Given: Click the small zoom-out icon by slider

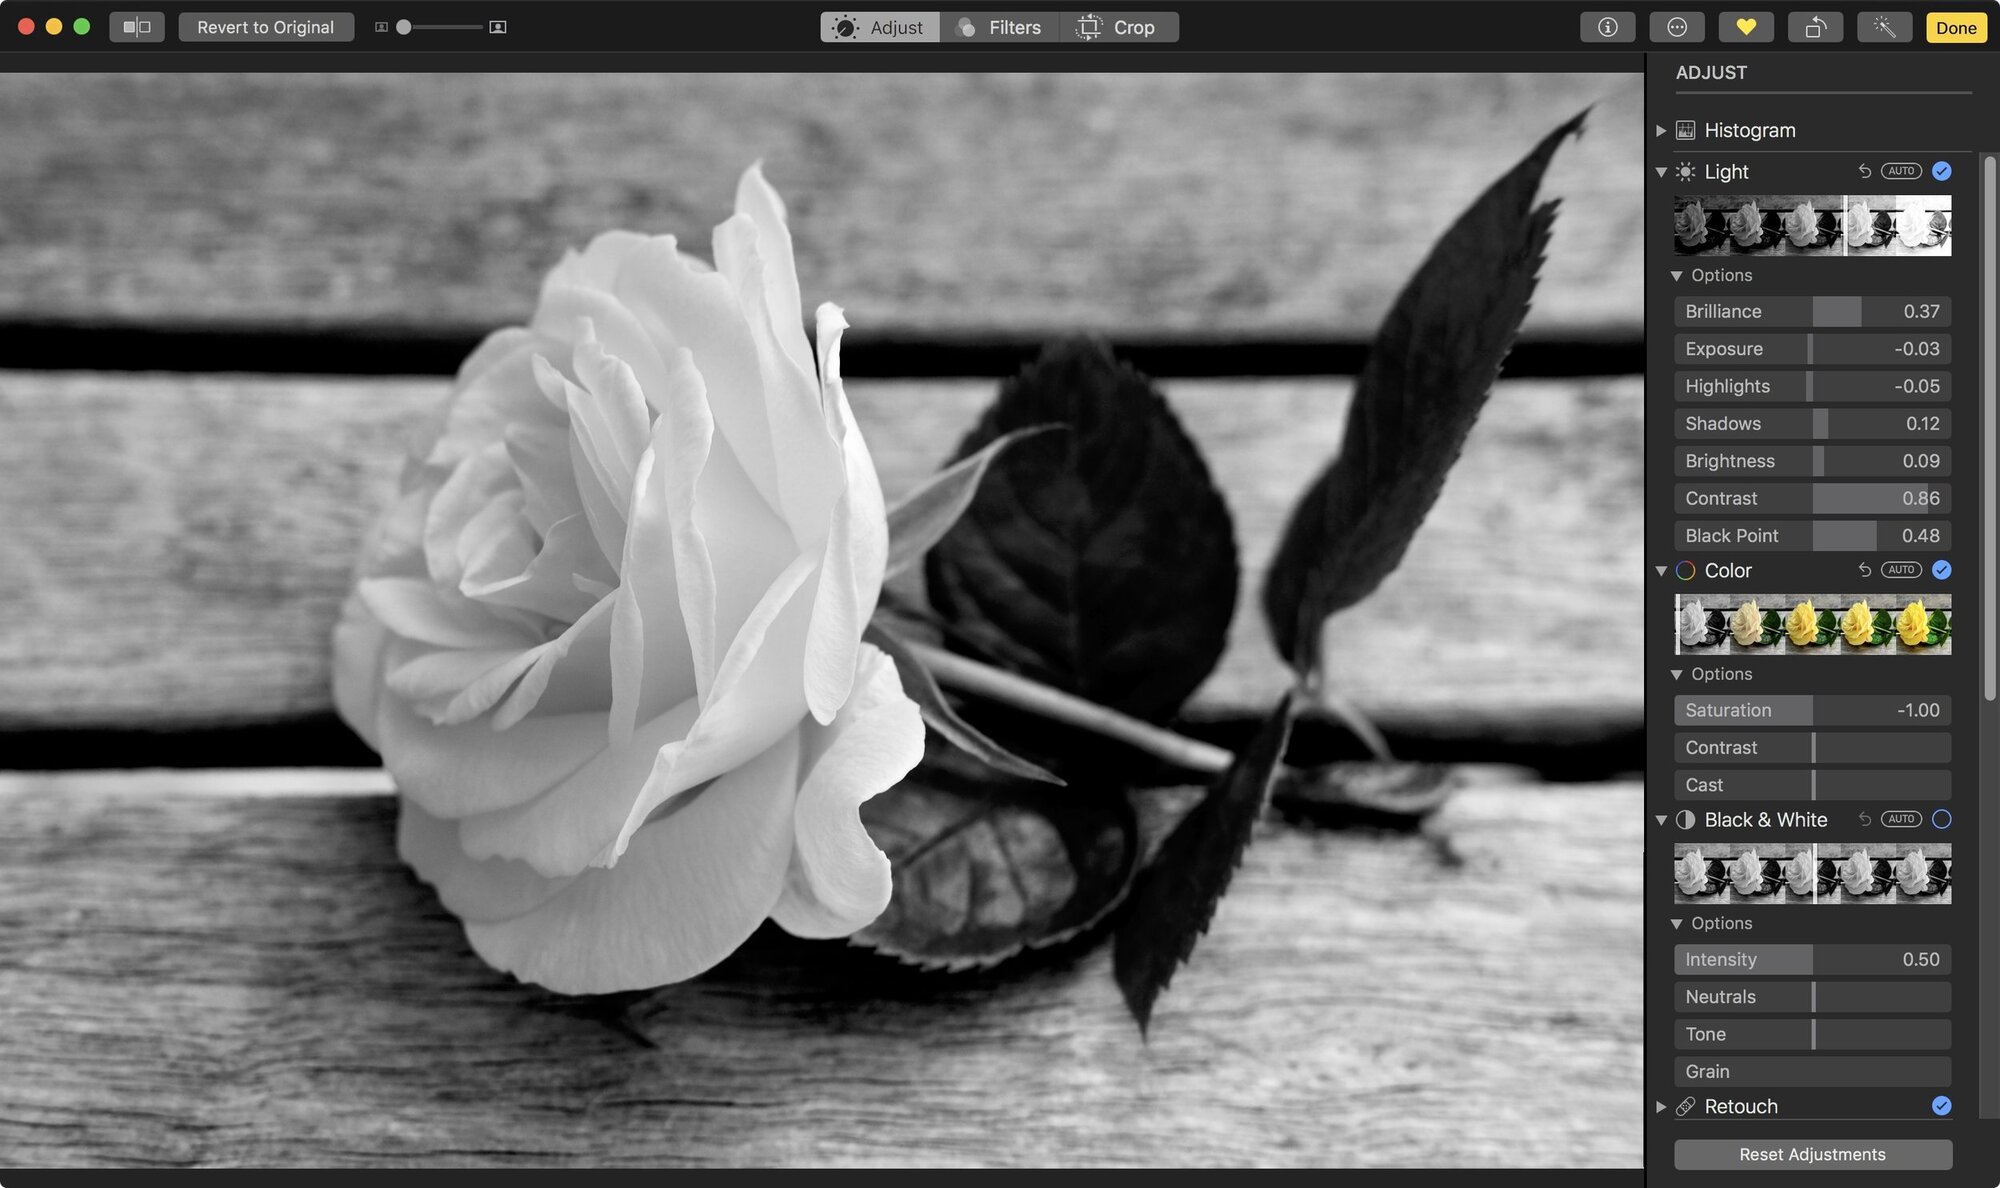Looking at the screenshot, I should [x=381, y=27].
